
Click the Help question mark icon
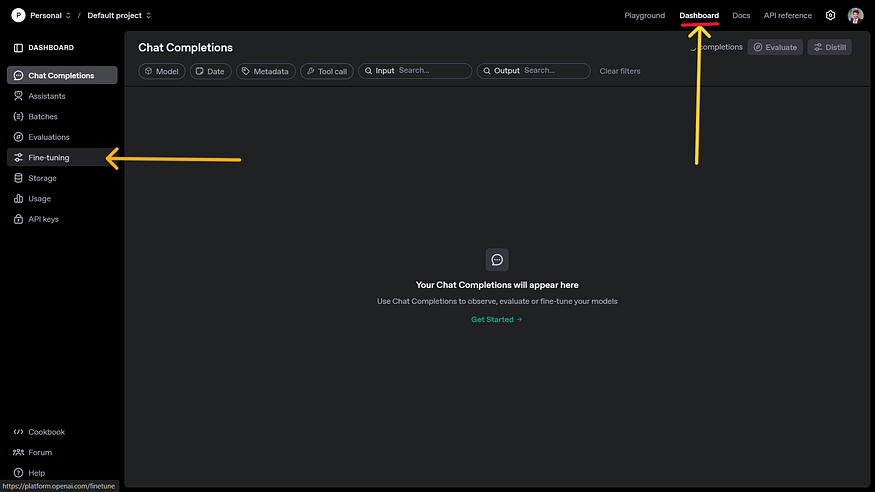click(x=18, y=473)
